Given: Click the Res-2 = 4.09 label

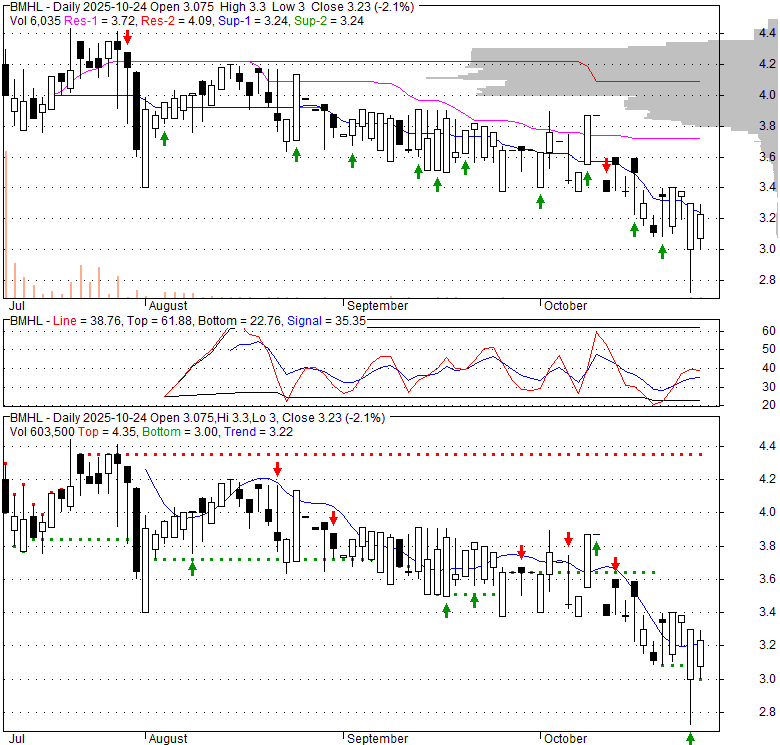Looking at the screenshot, I should click(178, 21).
